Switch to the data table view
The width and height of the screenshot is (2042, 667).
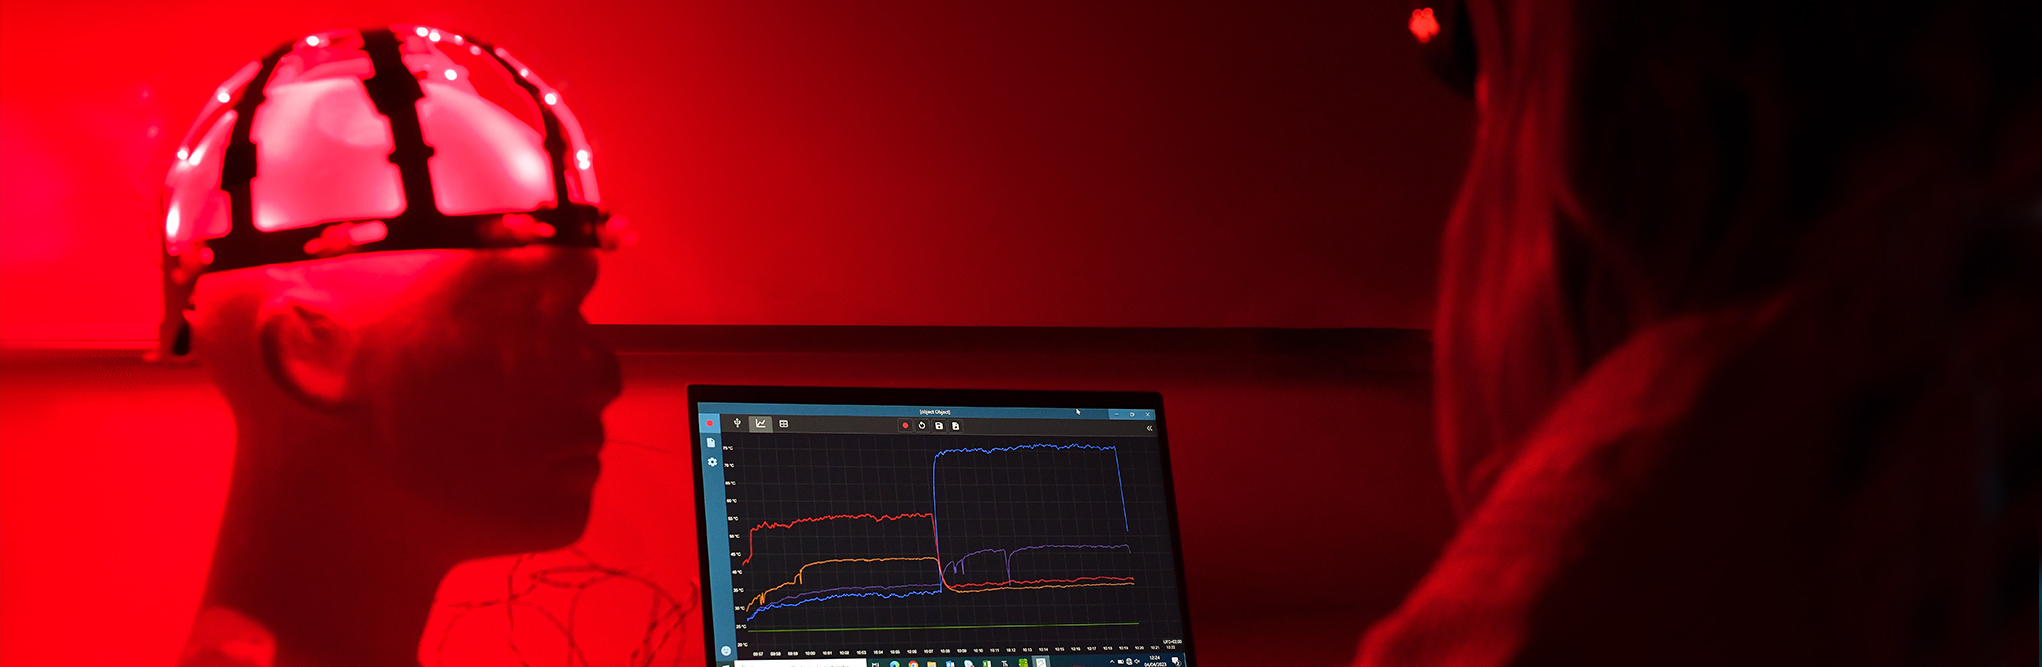pos(783,424)
